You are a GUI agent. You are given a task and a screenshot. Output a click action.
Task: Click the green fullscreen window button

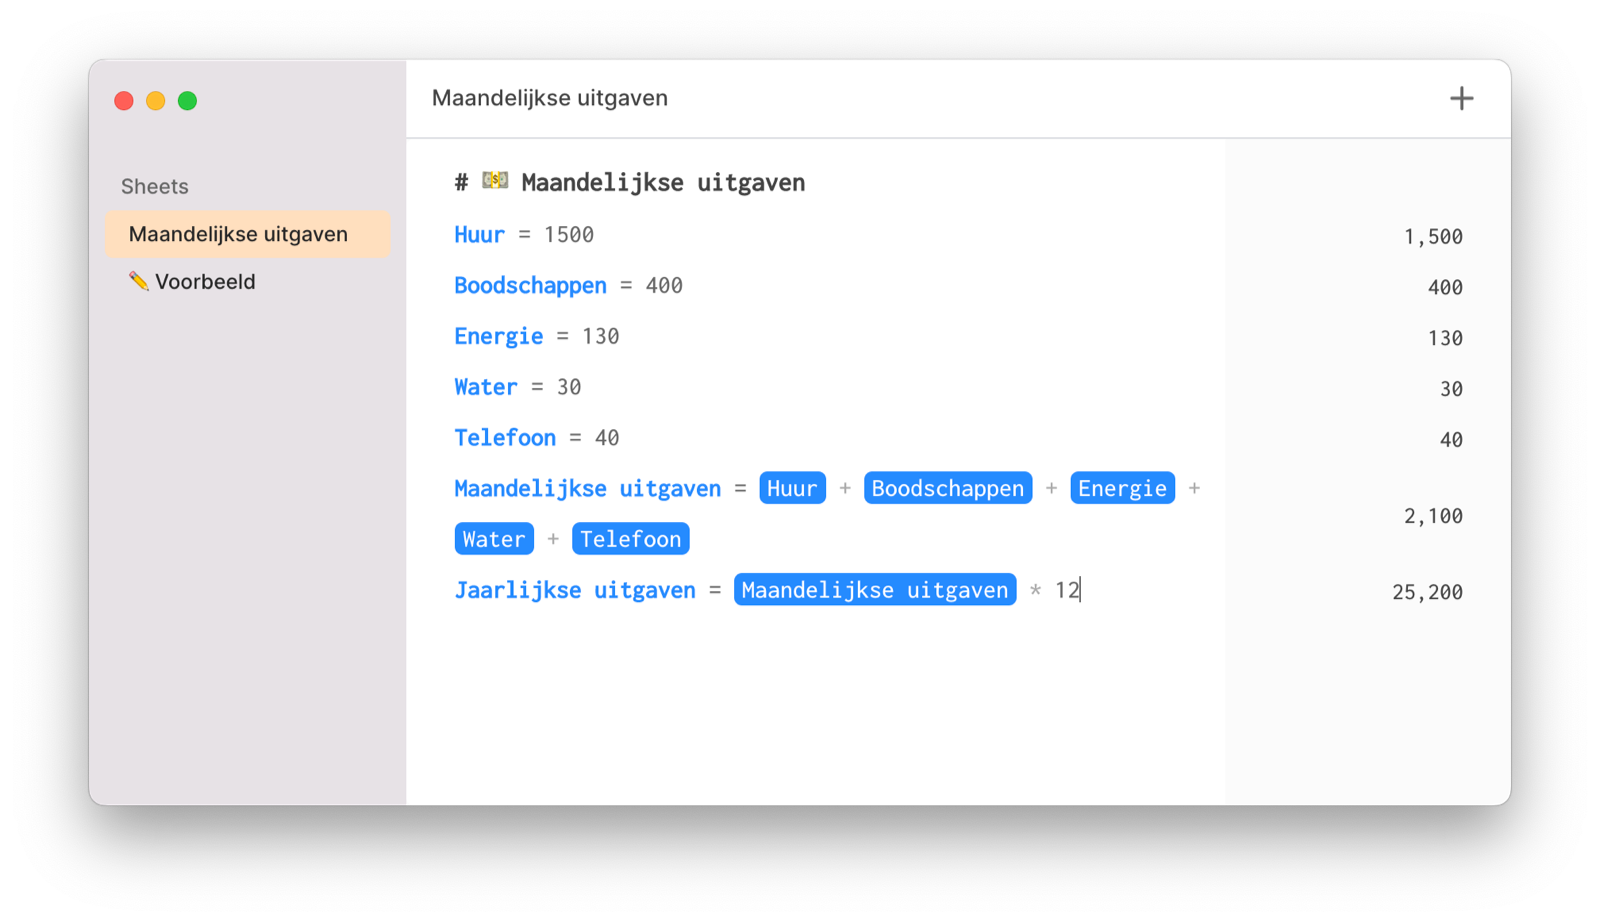(187, 101)
